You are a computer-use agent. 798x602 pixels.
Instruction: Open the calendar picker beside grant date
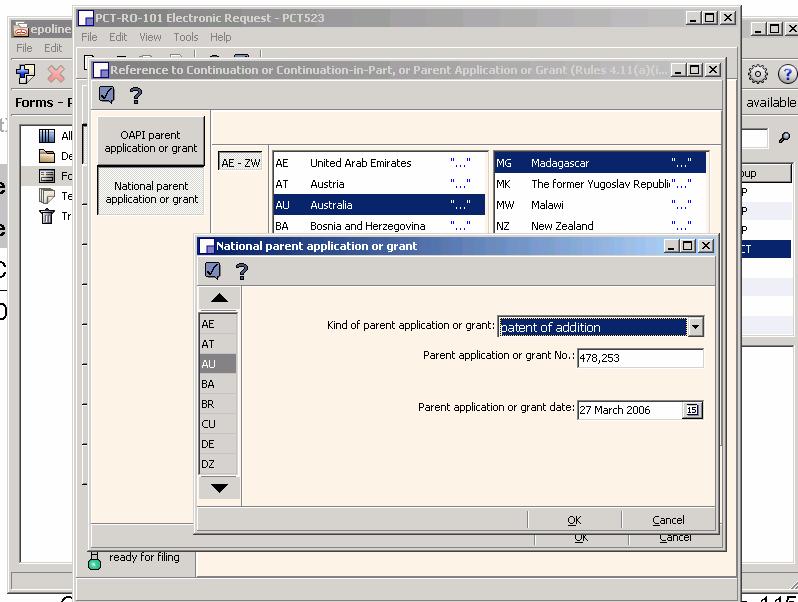(x=692, y=410)
